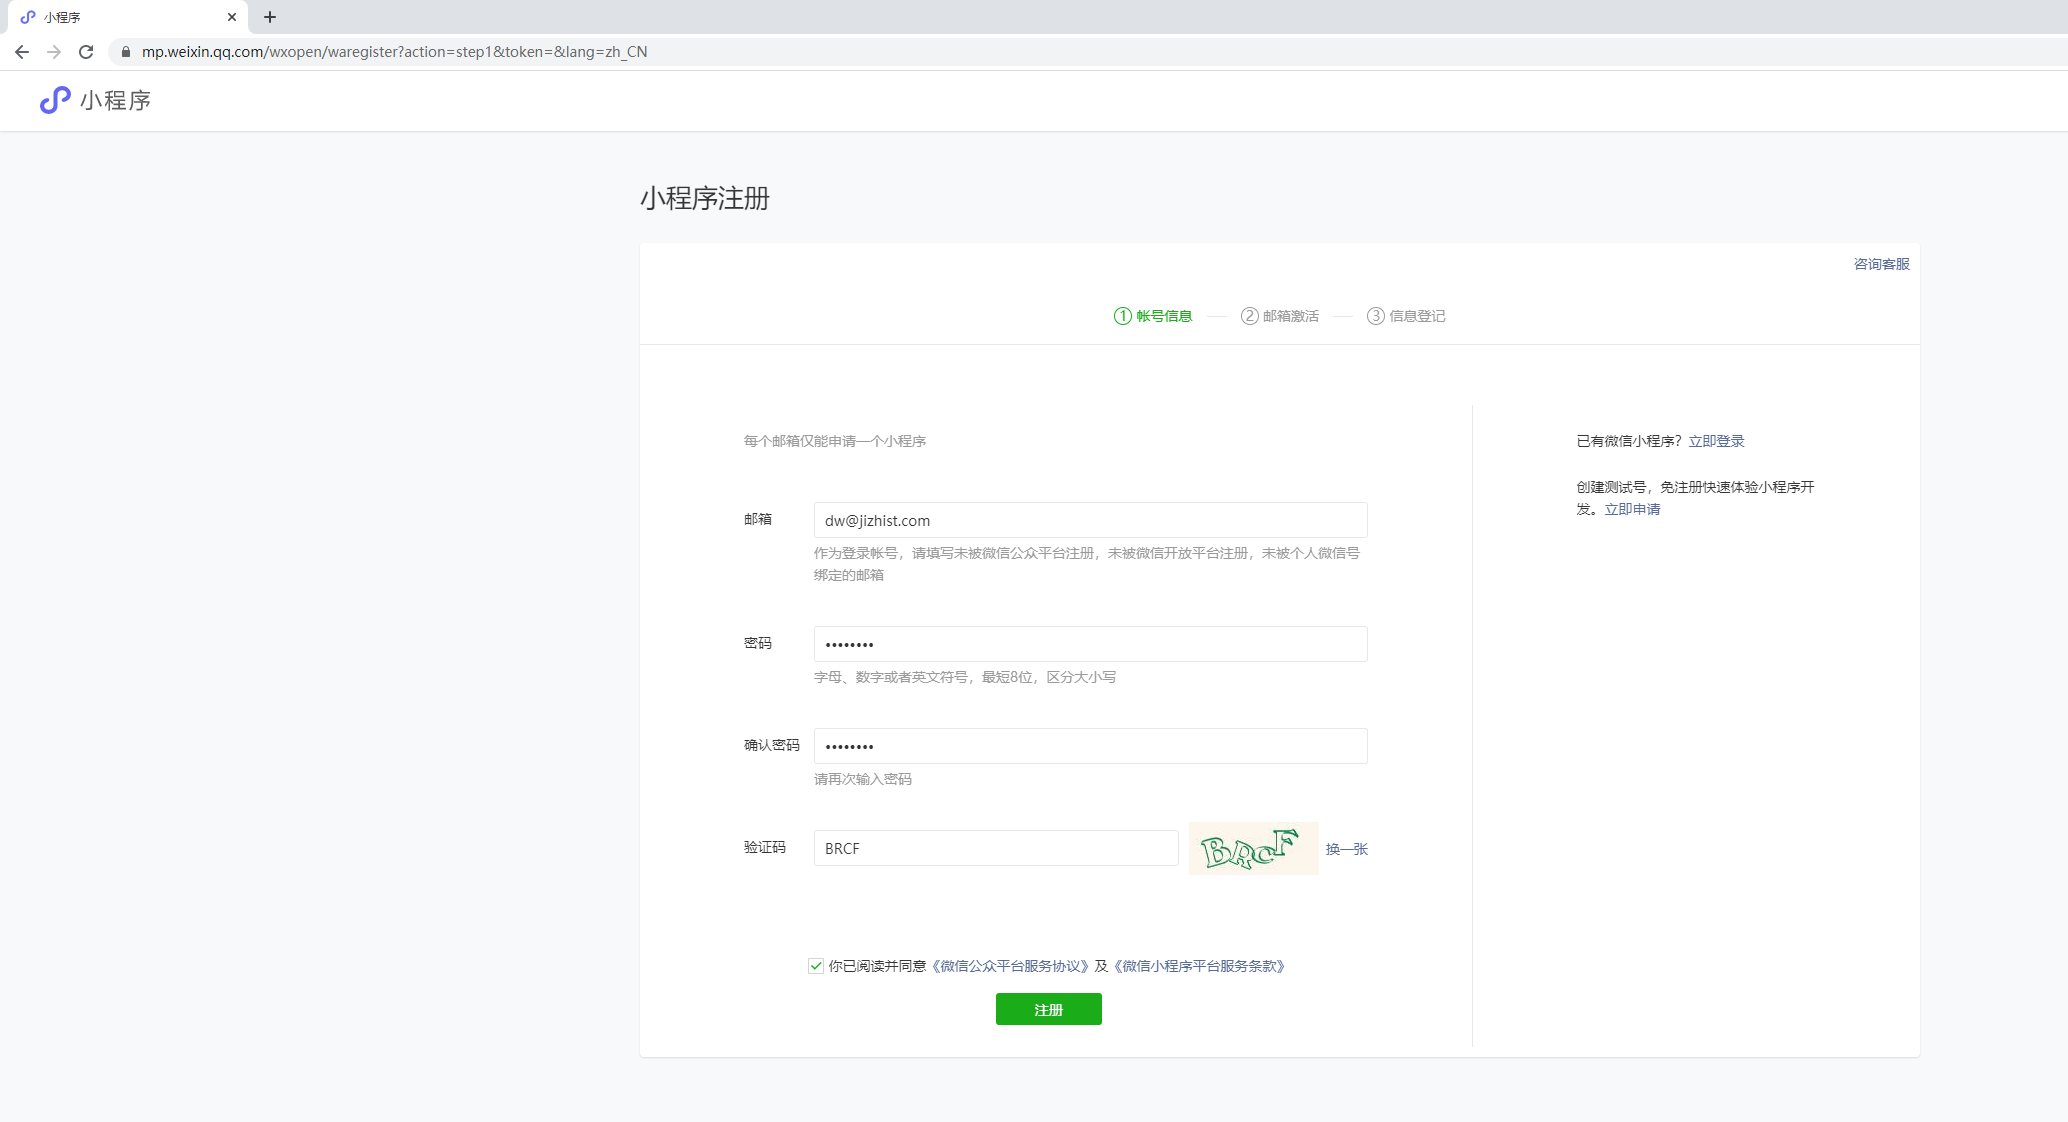Select step 1 帐号信息

1153,316
